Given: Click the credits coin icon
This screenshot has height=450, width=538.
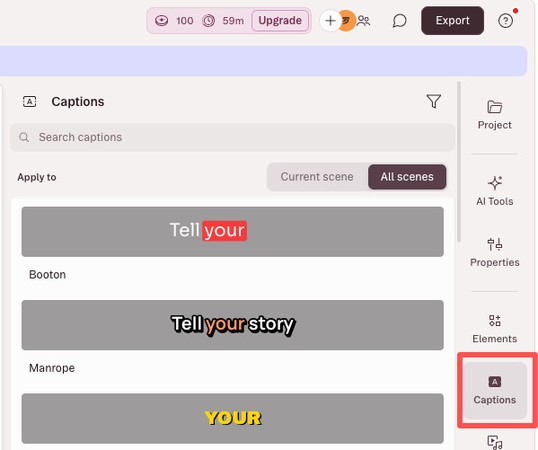Looking at the screenshot, I should (161, 21).
